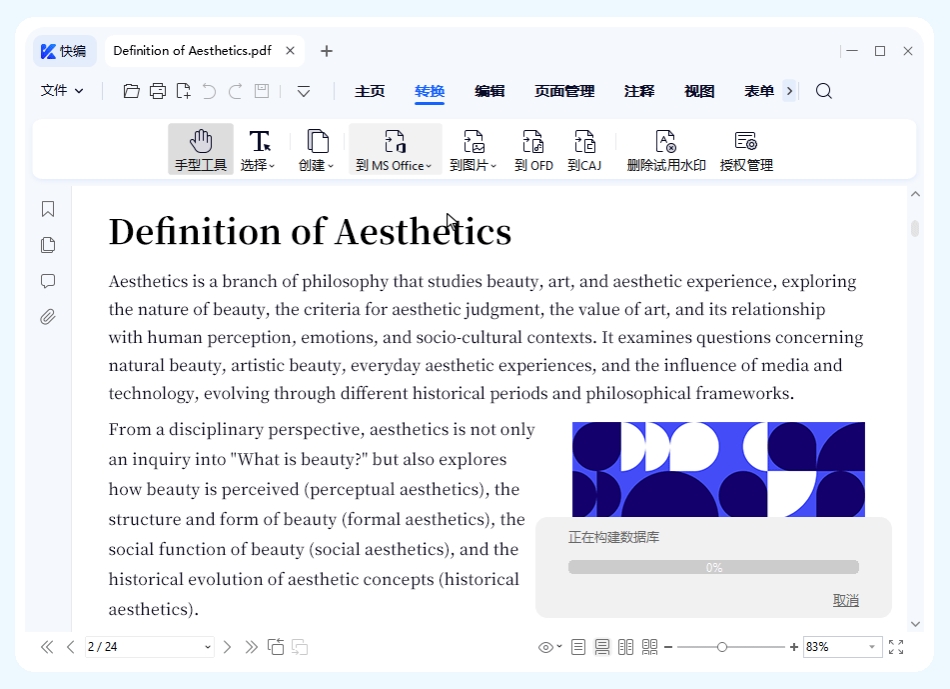Switch to two-page side-by-side view
This screenshot has height=689, width=950.
[626, 647]
